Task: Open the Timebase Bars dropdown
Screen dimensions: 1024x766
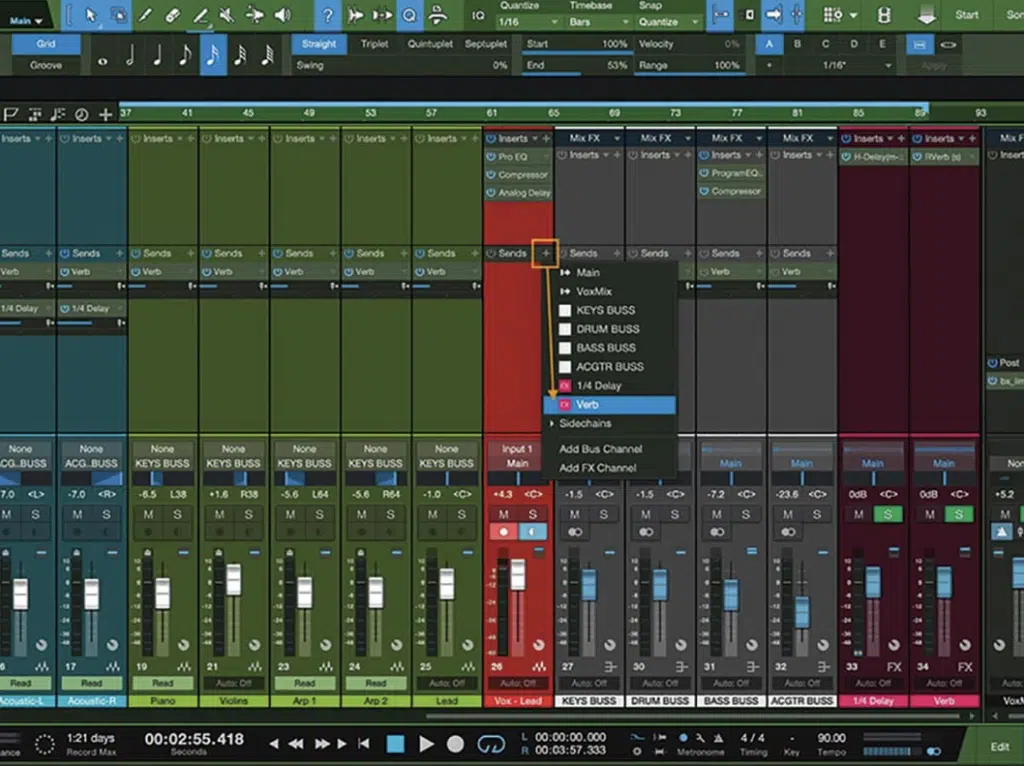Action: pyautogui.click(x=598, y=22)
